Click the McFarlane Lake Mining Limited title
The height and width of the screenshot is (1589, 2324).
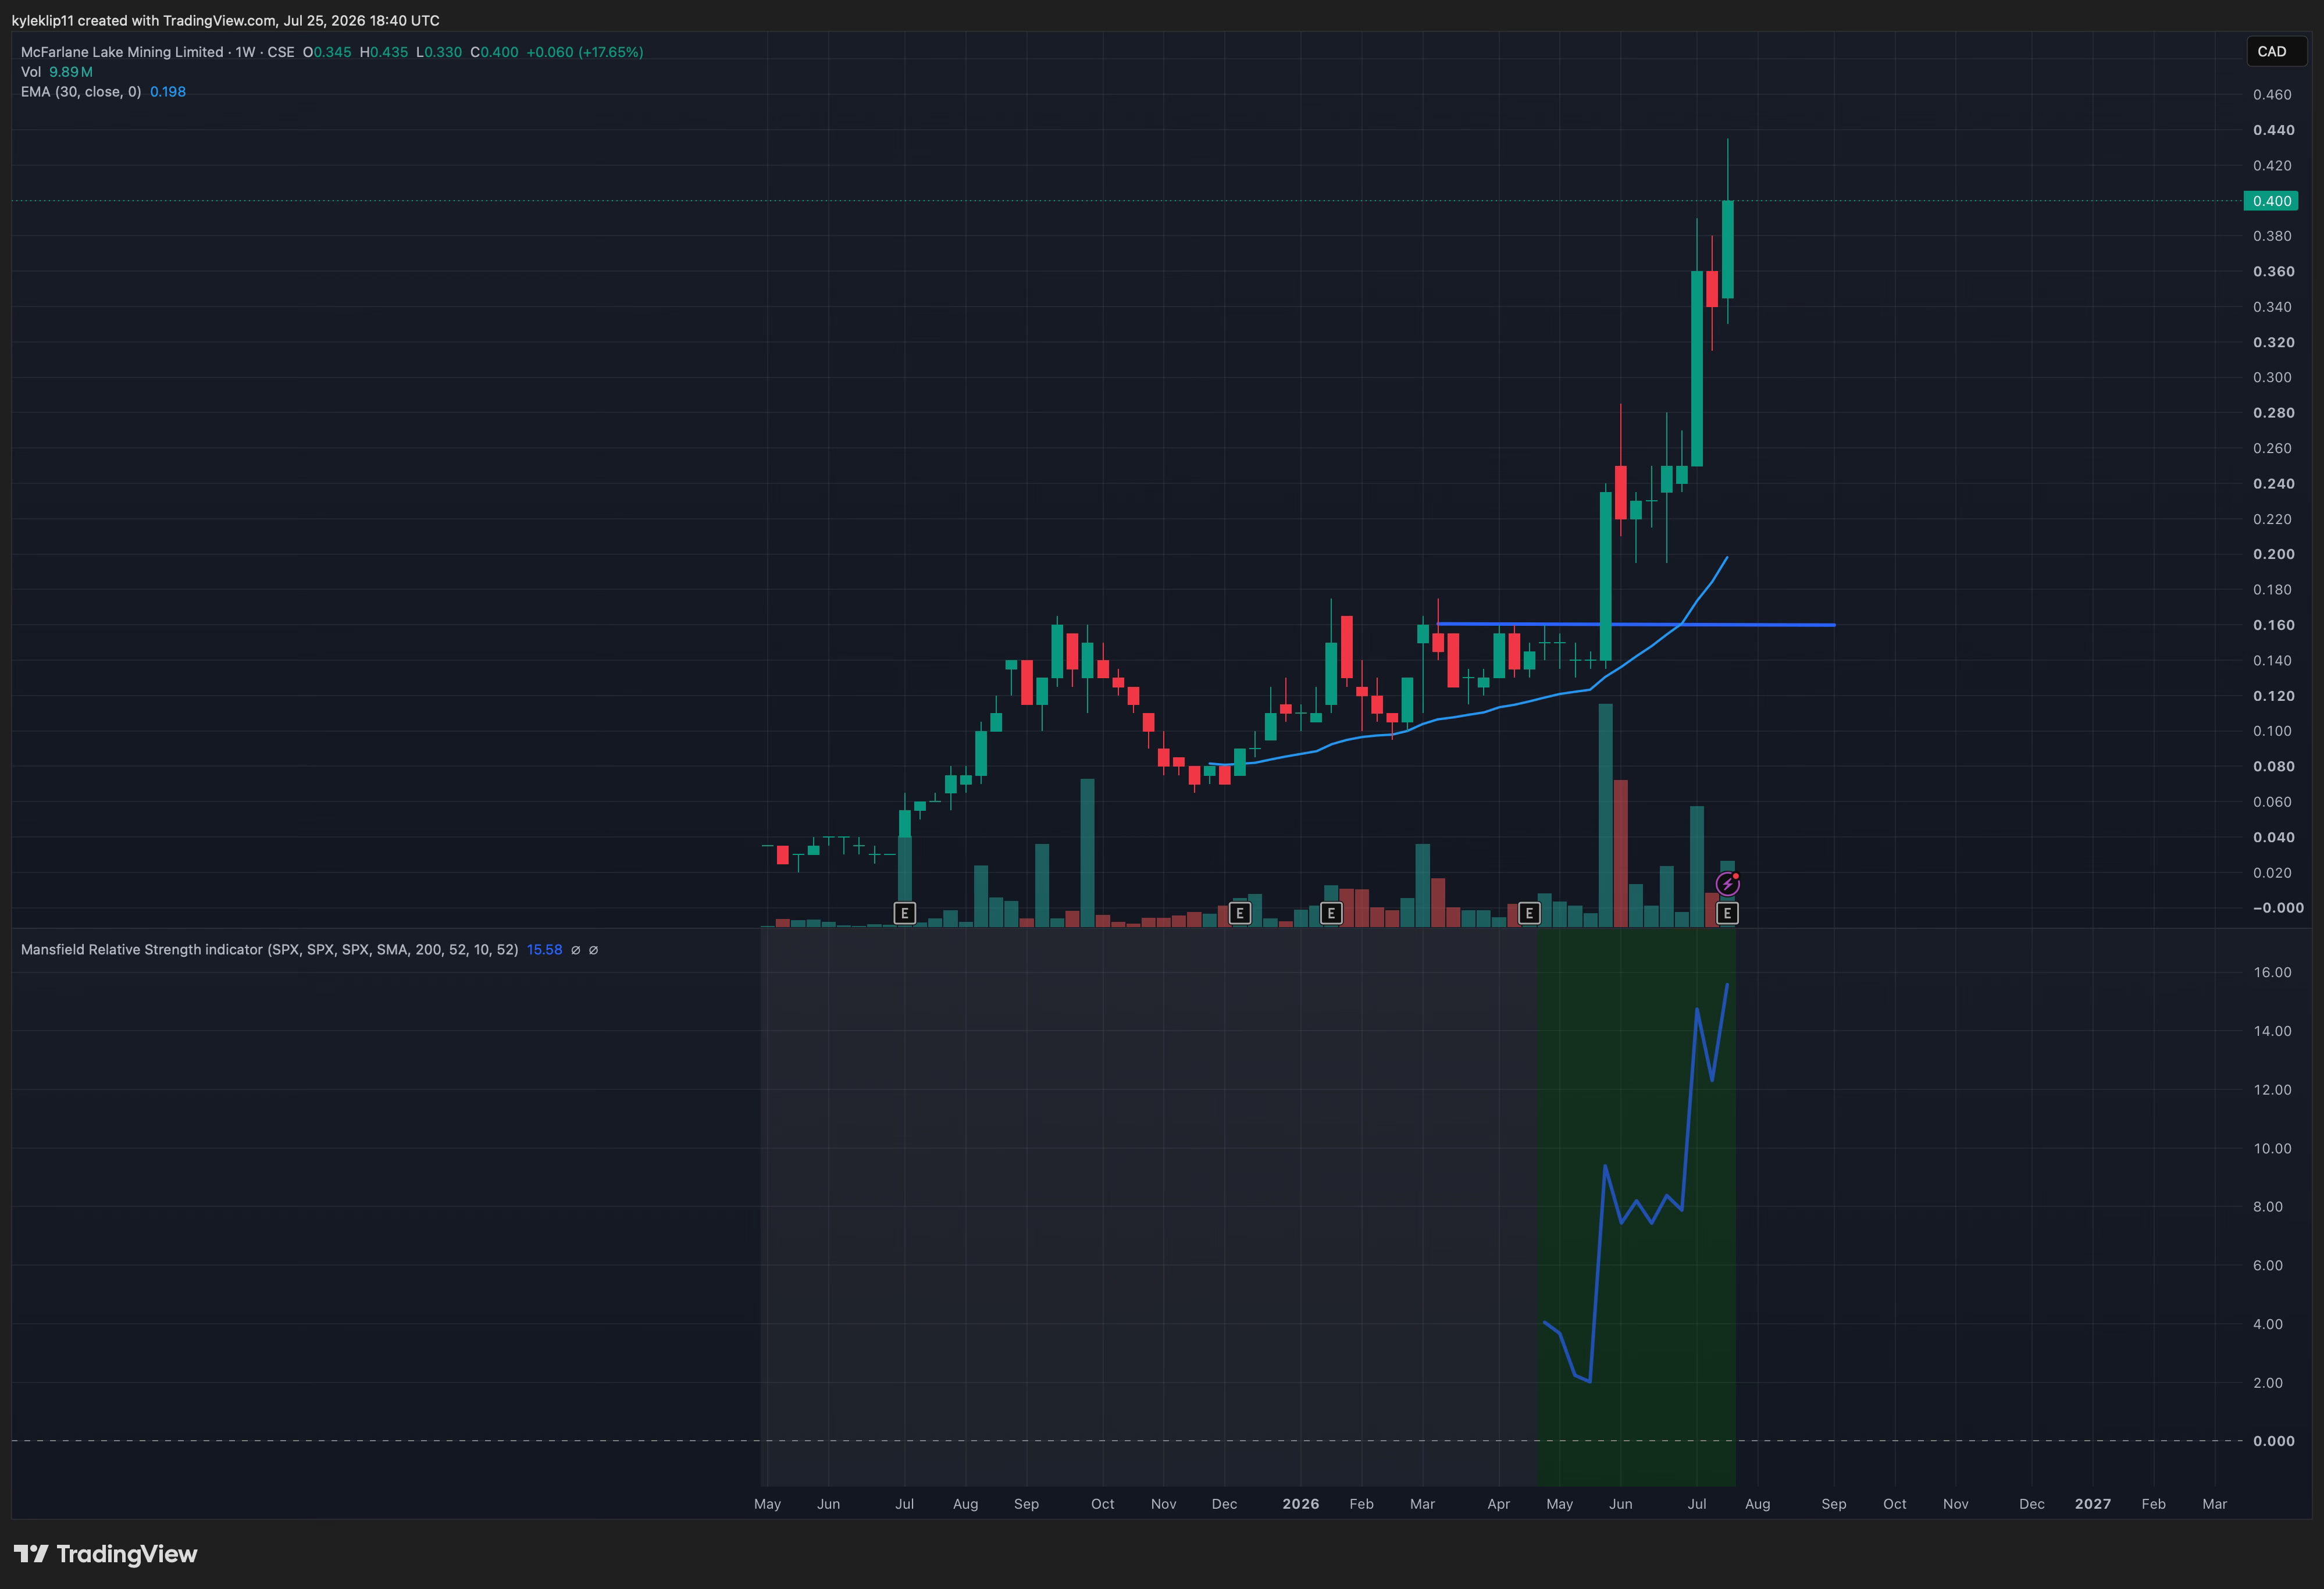coord(122,52)
